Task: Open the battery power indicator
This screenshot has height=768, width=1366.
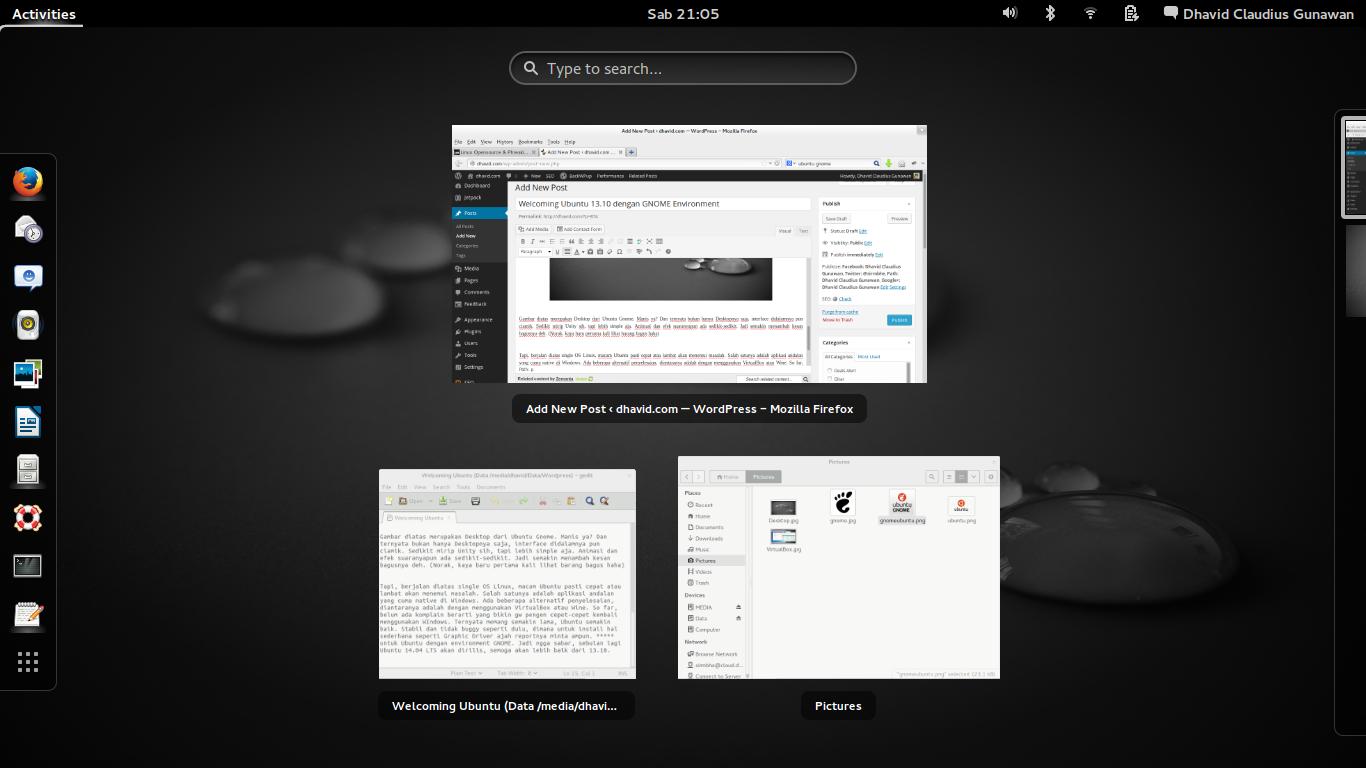Action: [x=1131, y=13]
